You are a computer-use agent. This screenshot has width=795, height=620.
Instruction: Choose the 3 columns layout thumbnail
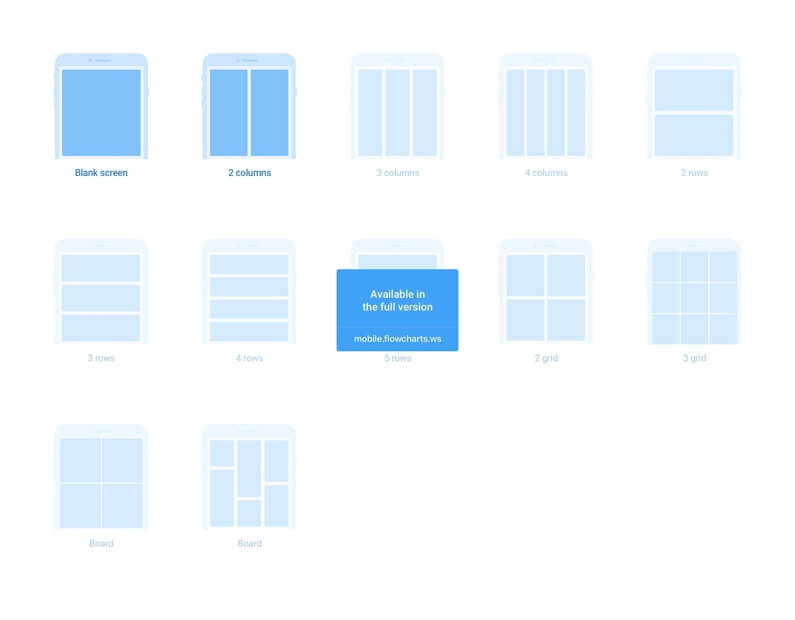click(x=398, y=106)
